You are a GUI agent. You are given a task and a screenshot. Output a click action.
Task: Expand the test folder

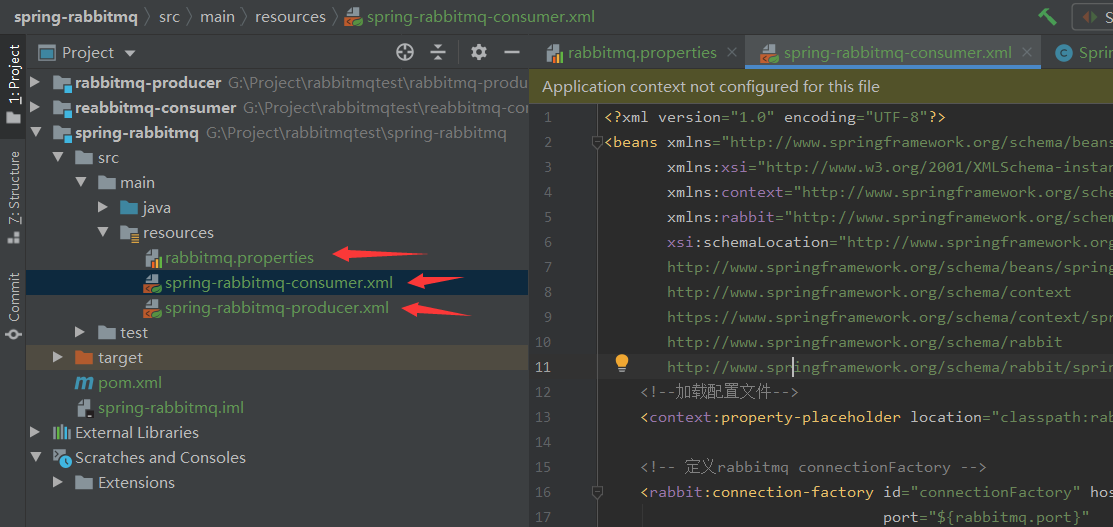(81, 332)
